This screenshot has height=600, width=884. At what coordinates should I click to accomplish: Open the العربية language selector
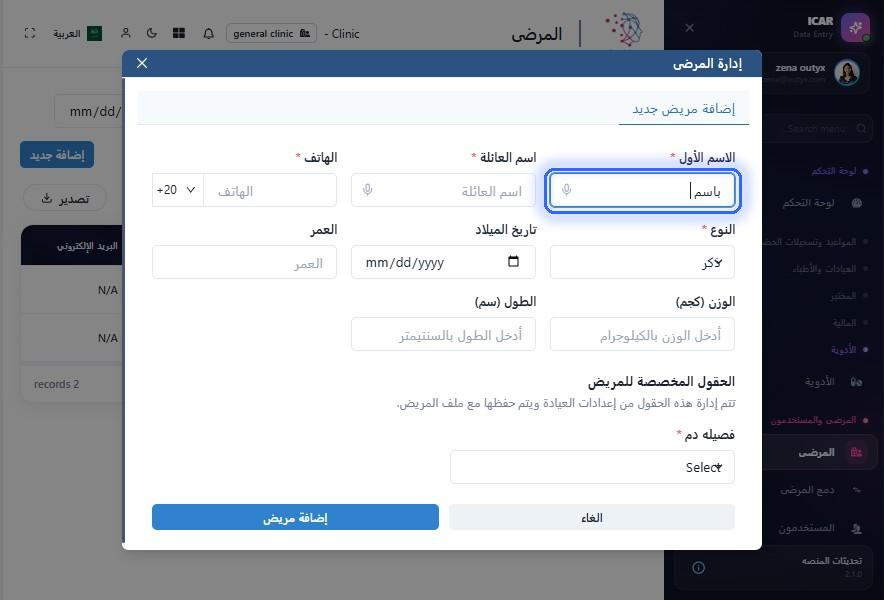77,34
